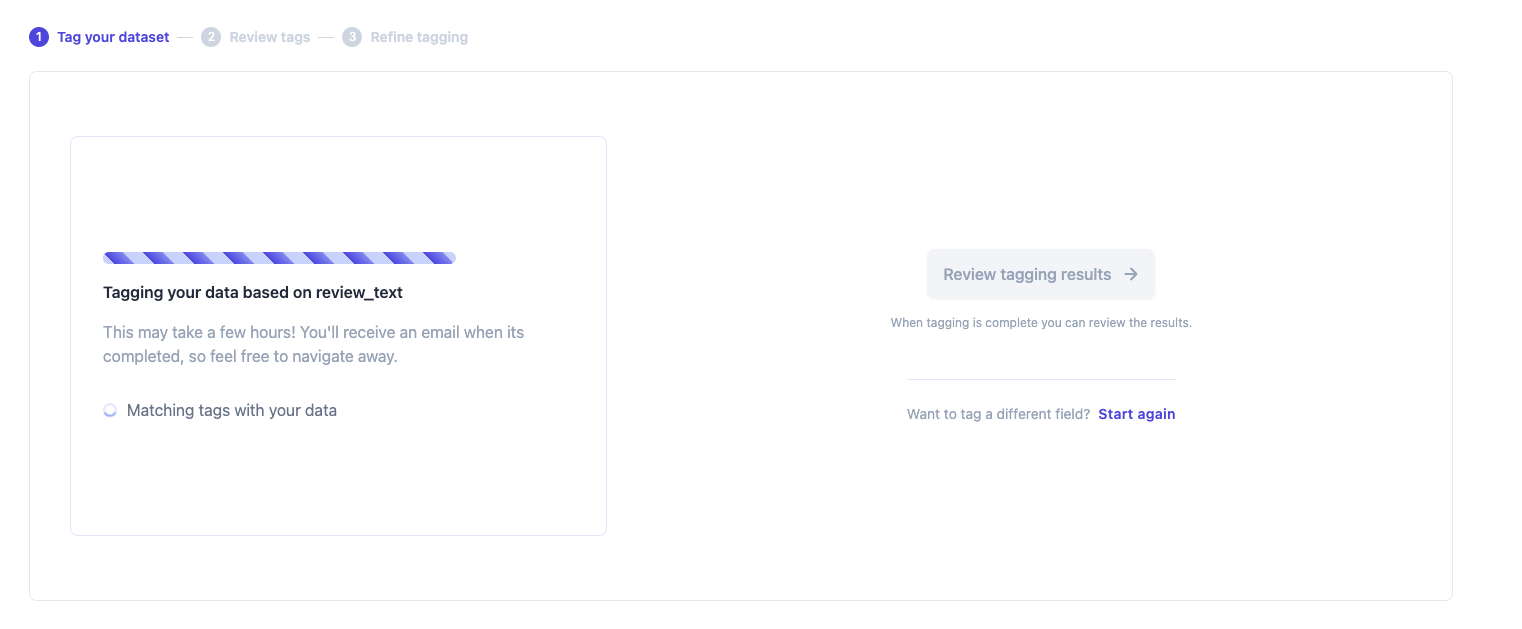Click the arrow icon in Review tagging results
The height and width of the screenshot is (629, 1522).
point(1131,274)
